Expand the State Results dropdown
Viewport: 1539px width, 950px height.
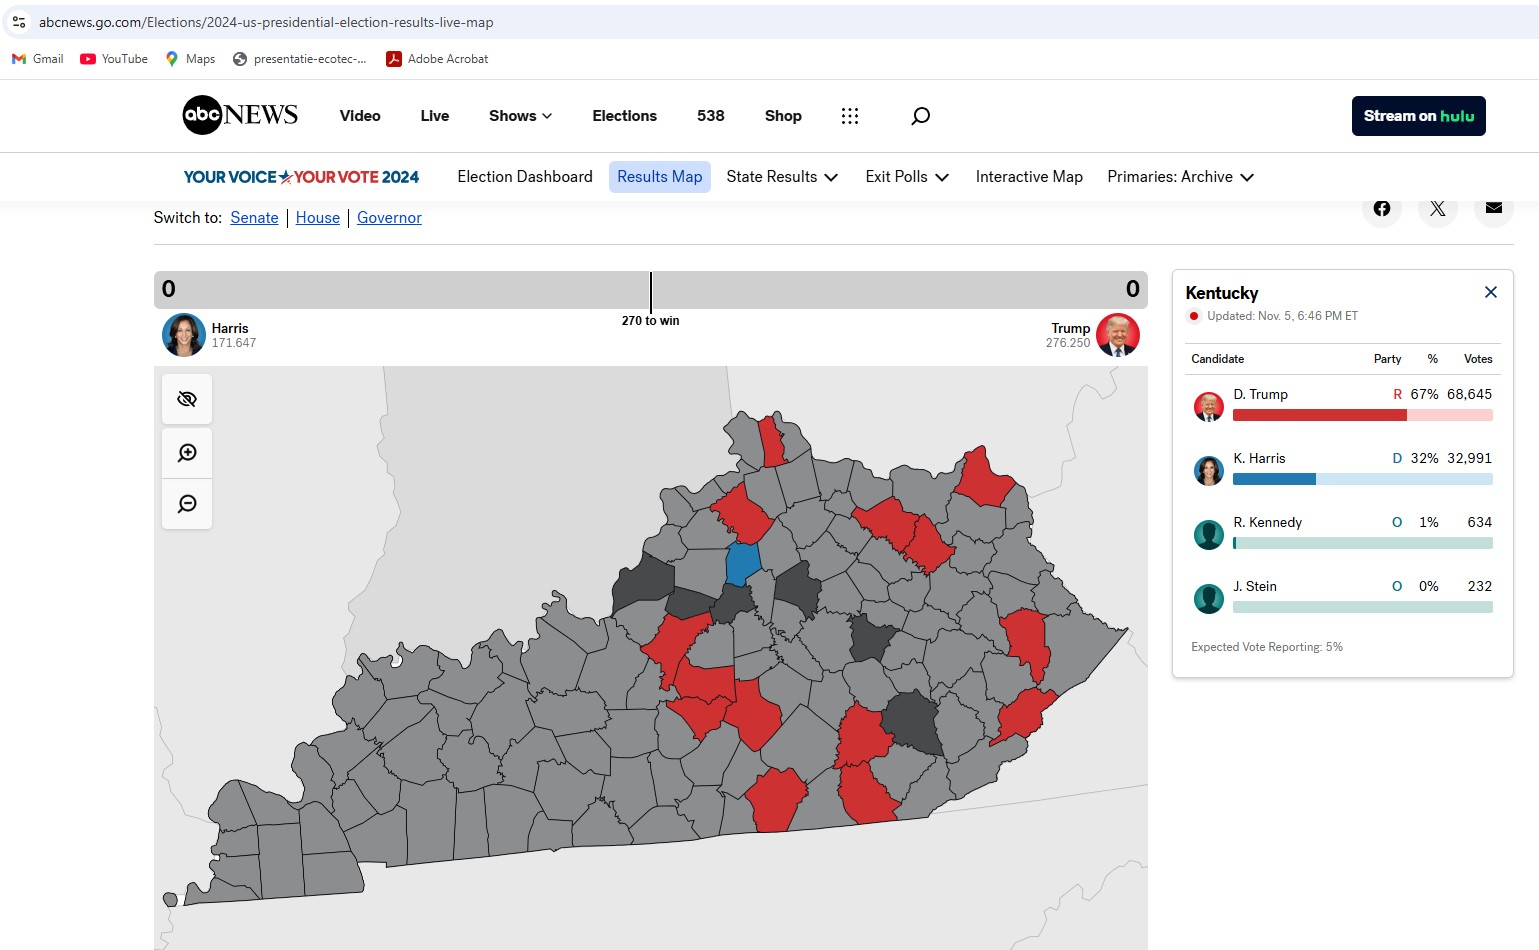pos(782,177)
